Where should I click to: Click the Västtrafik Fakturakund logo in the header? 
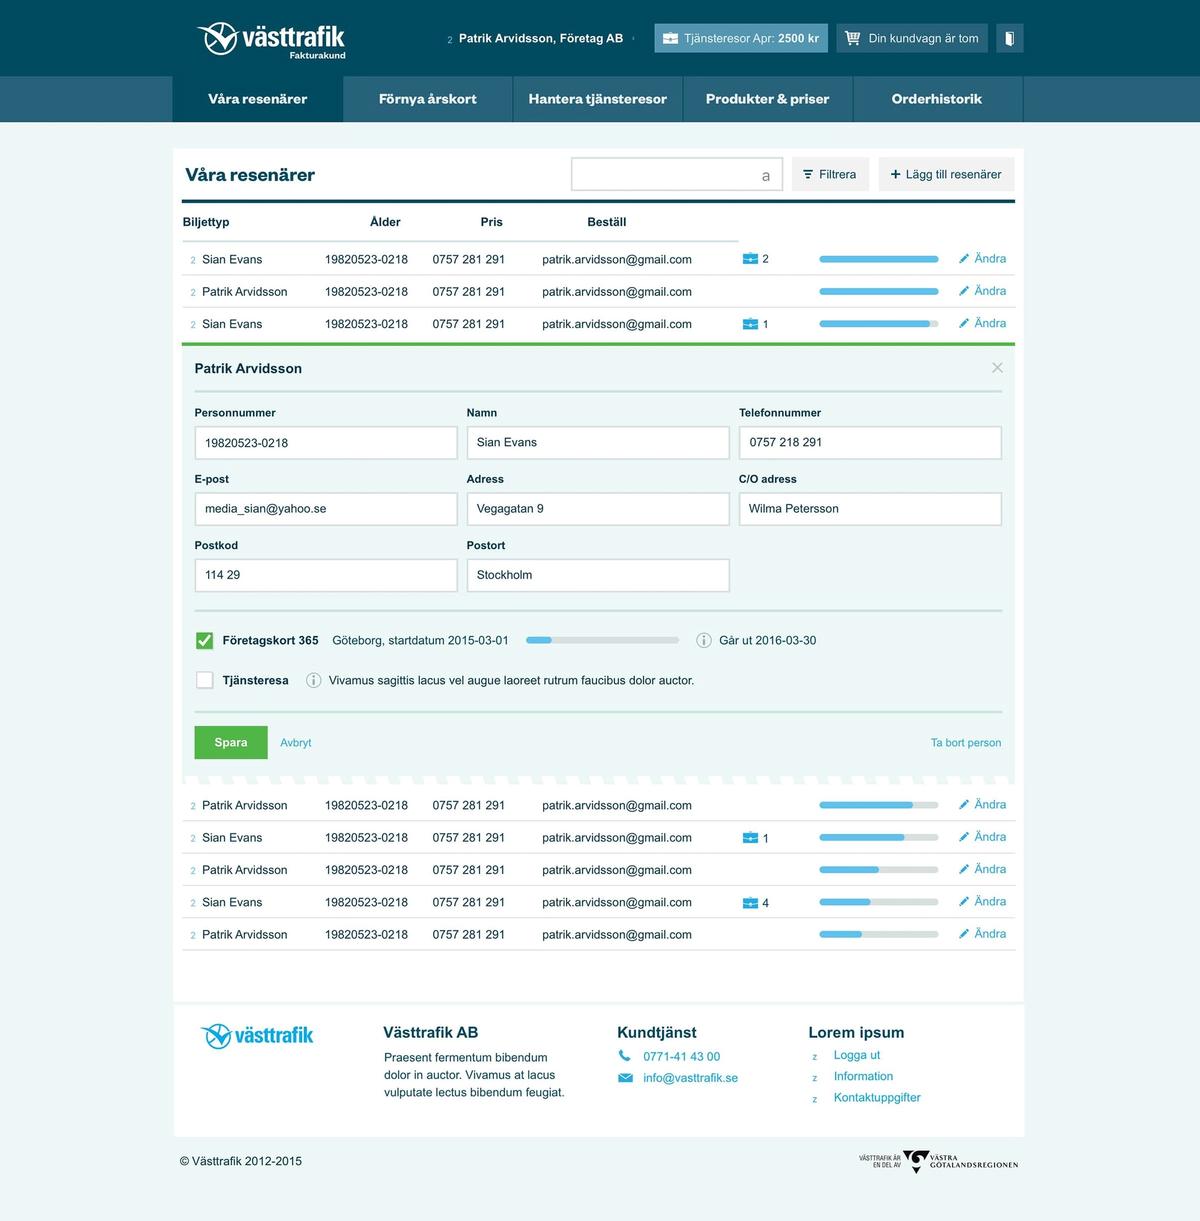pos(272,40)
